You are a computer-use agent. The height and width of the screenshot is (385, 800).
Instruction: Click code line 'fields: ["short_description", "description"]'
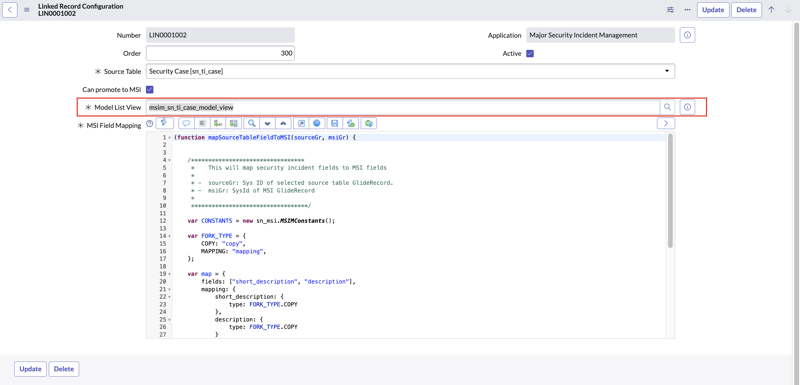278,281
